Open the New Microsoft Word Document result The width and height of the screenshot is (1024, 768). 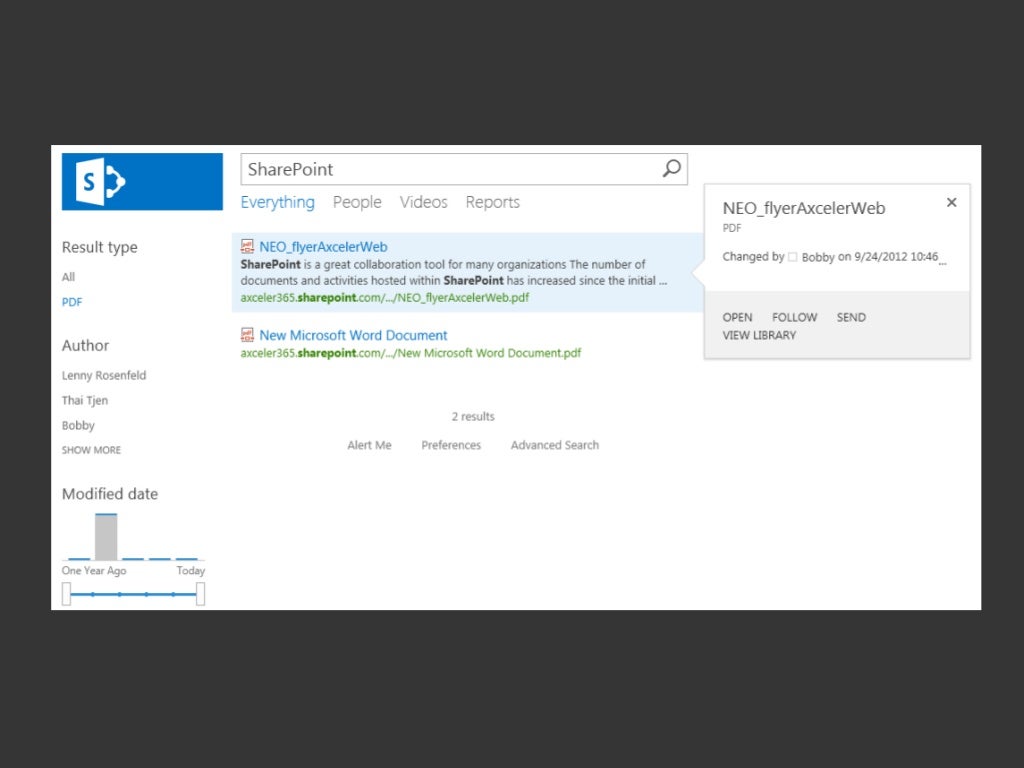coord(353,335)
